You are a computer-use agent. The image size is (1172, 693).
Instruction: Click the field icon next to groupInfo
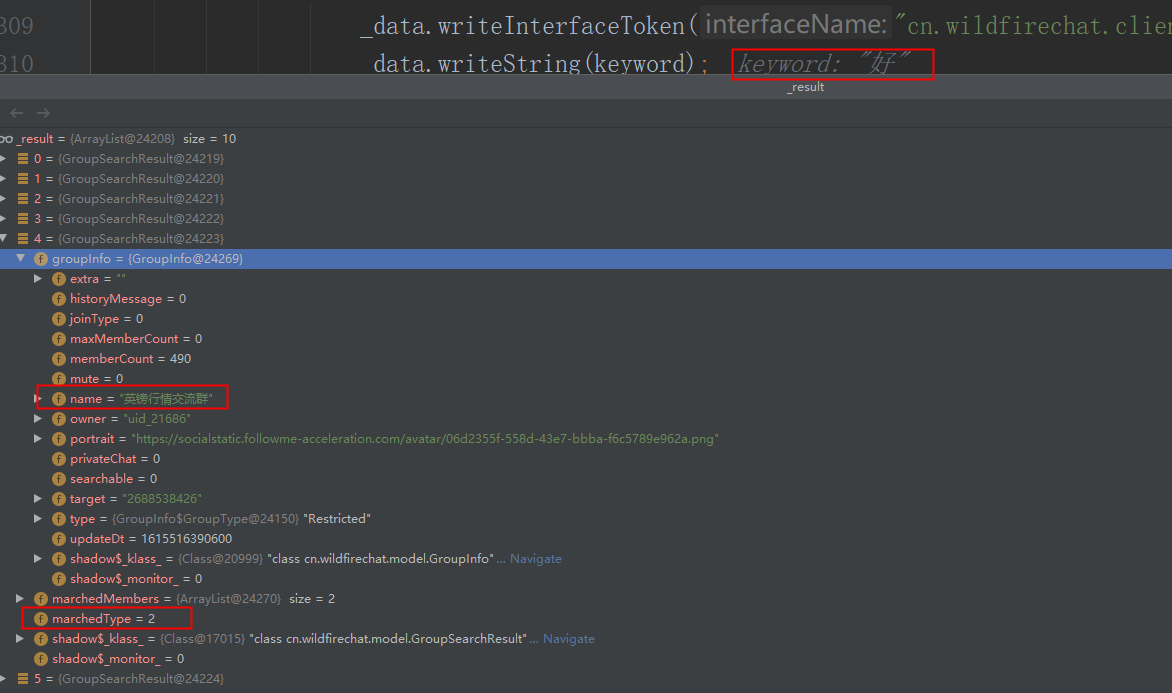tap(40, 258)
